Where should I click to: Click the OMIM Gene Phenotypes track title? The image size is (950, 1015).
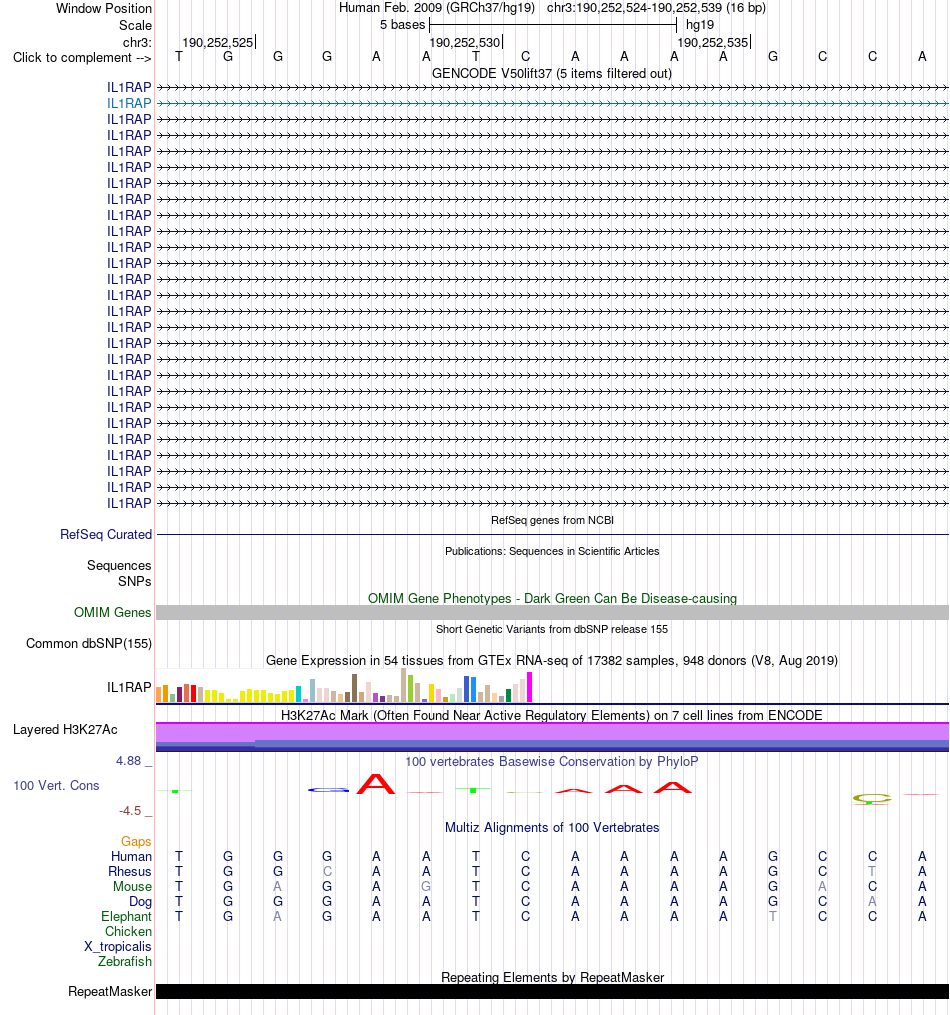coord(552,598)
